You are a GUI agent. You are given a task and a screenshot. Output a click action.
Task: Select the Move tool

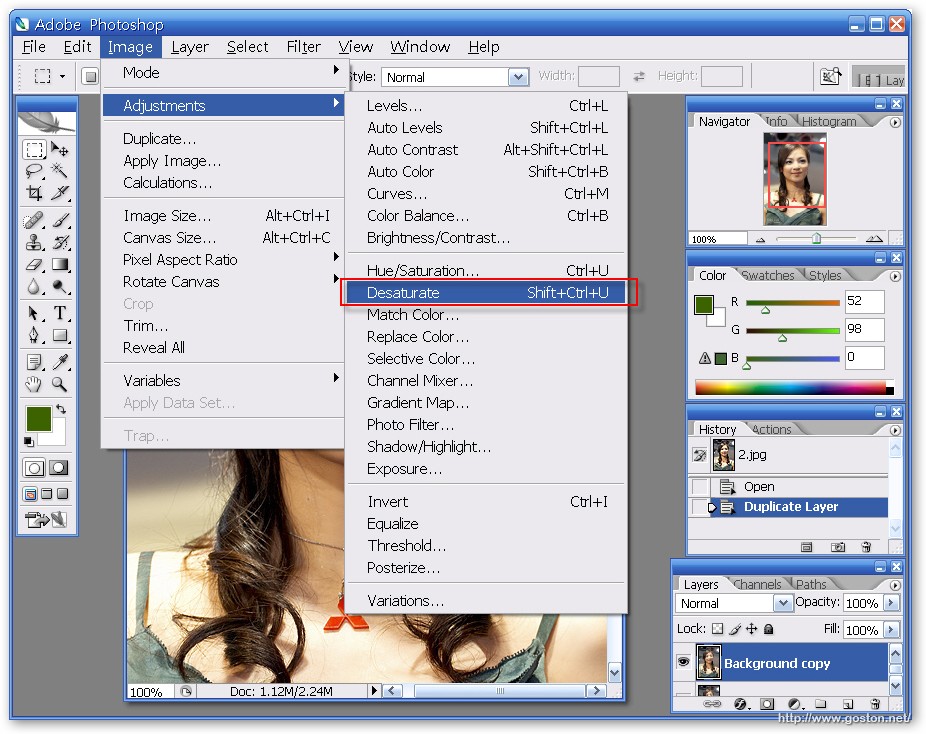(x=60, y=149)
